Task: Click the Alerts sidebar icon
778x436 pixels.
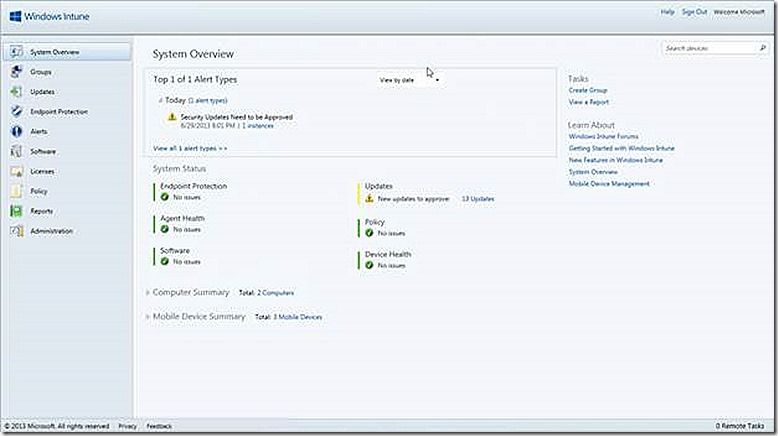Action: (16, 131)
